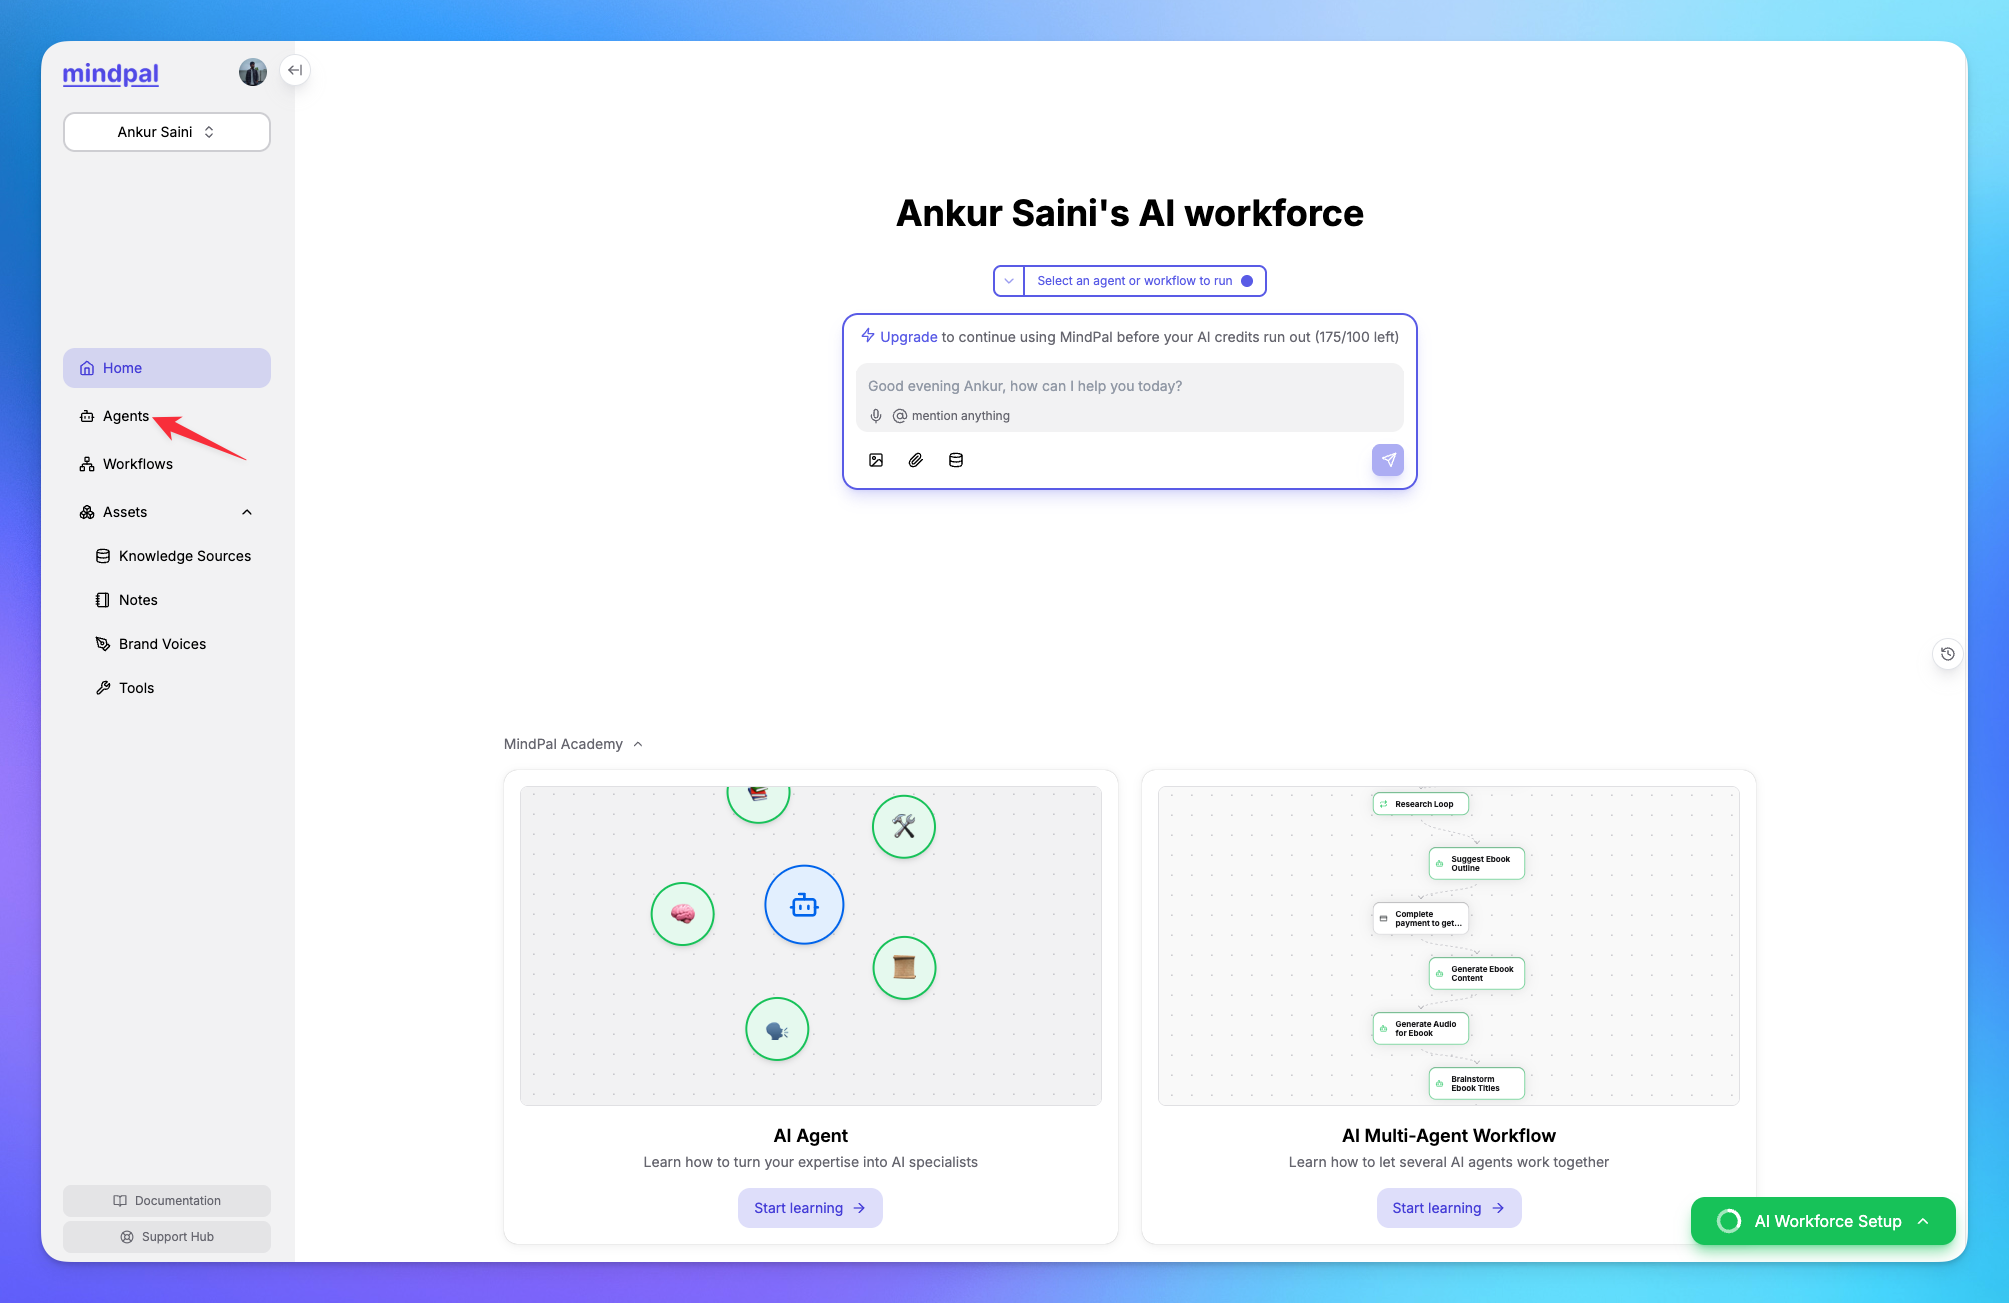Click the profile avatar picture
Screen dimensions: 2009x1303
click(253, 71)
